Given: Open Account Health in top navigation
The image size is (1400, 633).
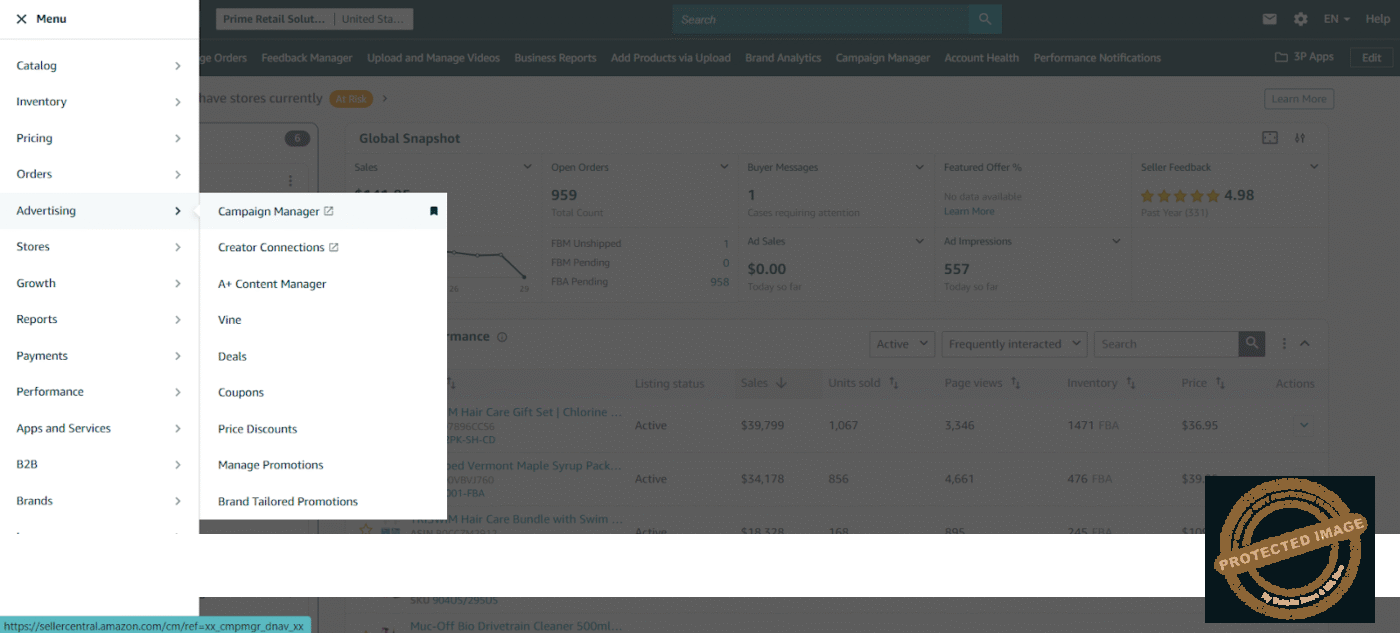Looking at the screenshot, I should click(x=981, y=58).
